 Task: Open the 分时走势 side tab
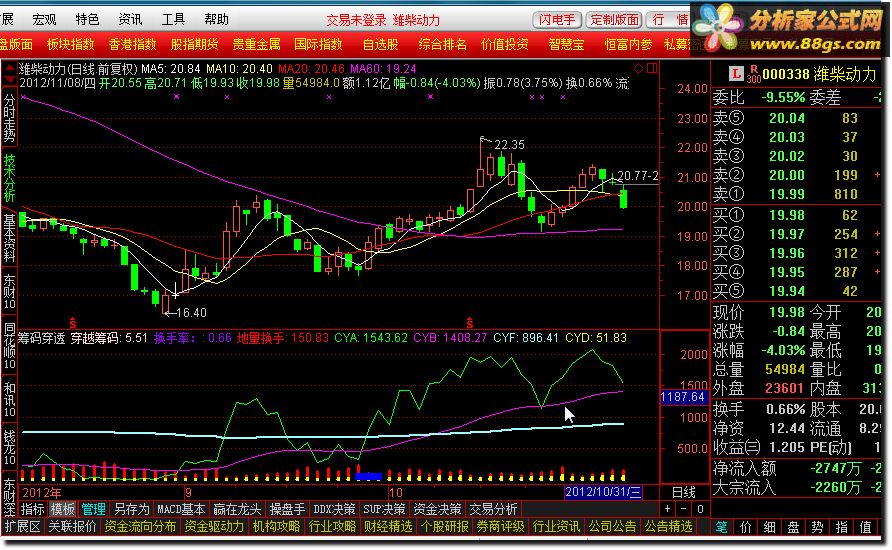[x=10, y=118]
